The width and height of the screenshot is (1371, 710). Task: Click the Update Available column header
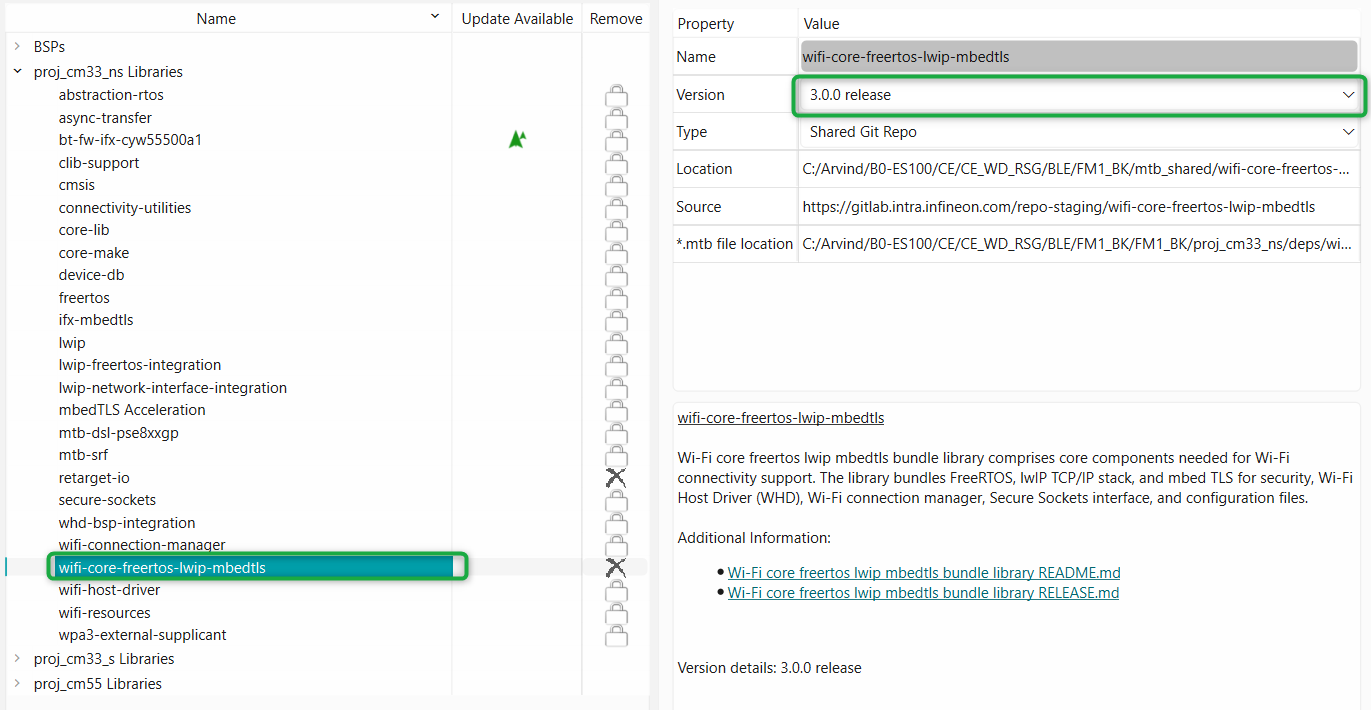(517, 18)
